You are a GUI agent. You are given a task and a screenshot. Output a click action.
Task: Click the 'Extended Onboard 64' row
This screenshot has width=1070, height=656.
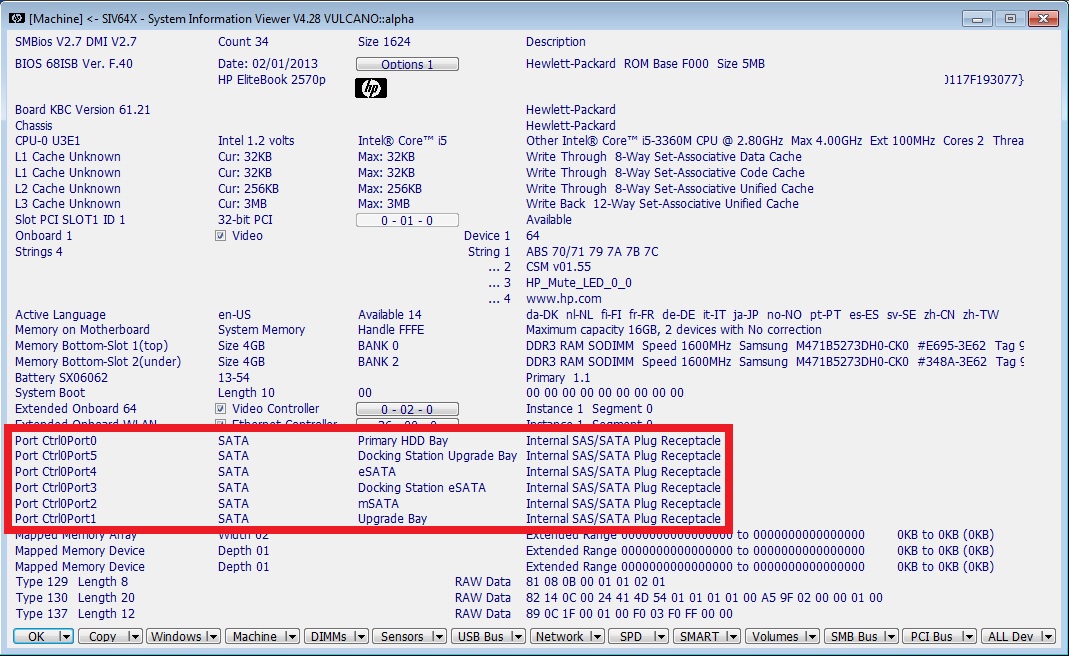76,408
